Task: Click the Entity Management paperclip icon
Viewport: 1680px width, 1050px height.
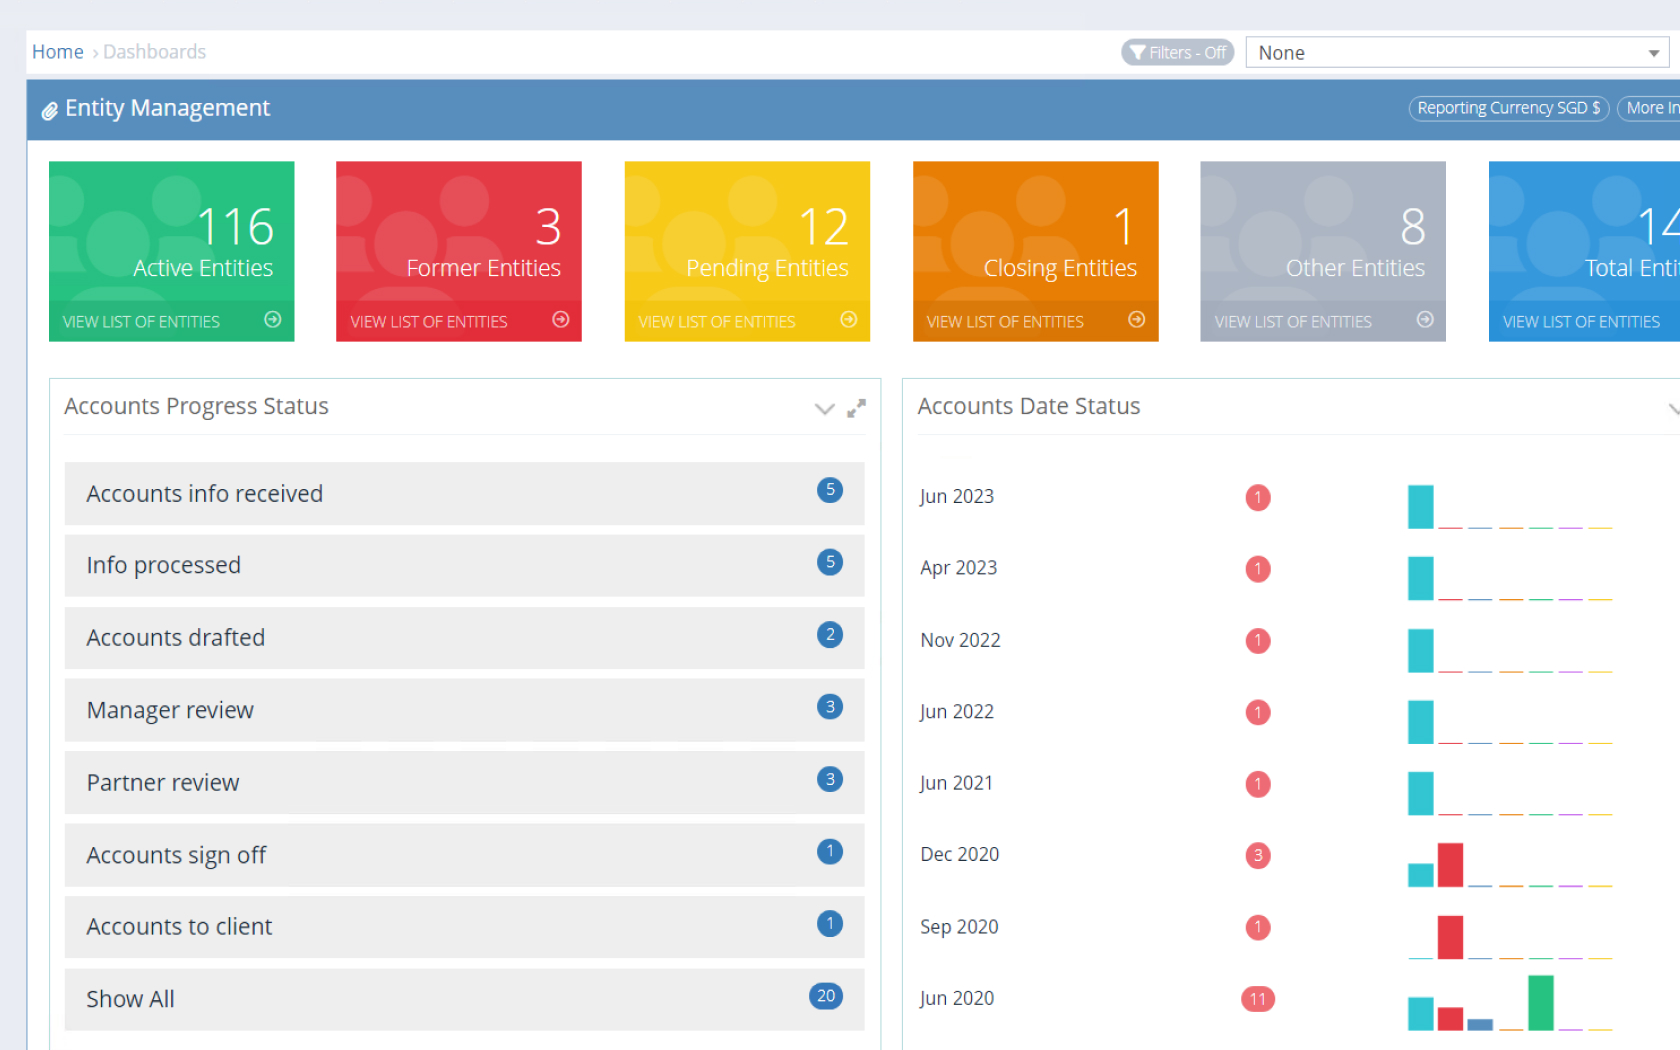Action: pyautogui.click(x=49, y=110)
